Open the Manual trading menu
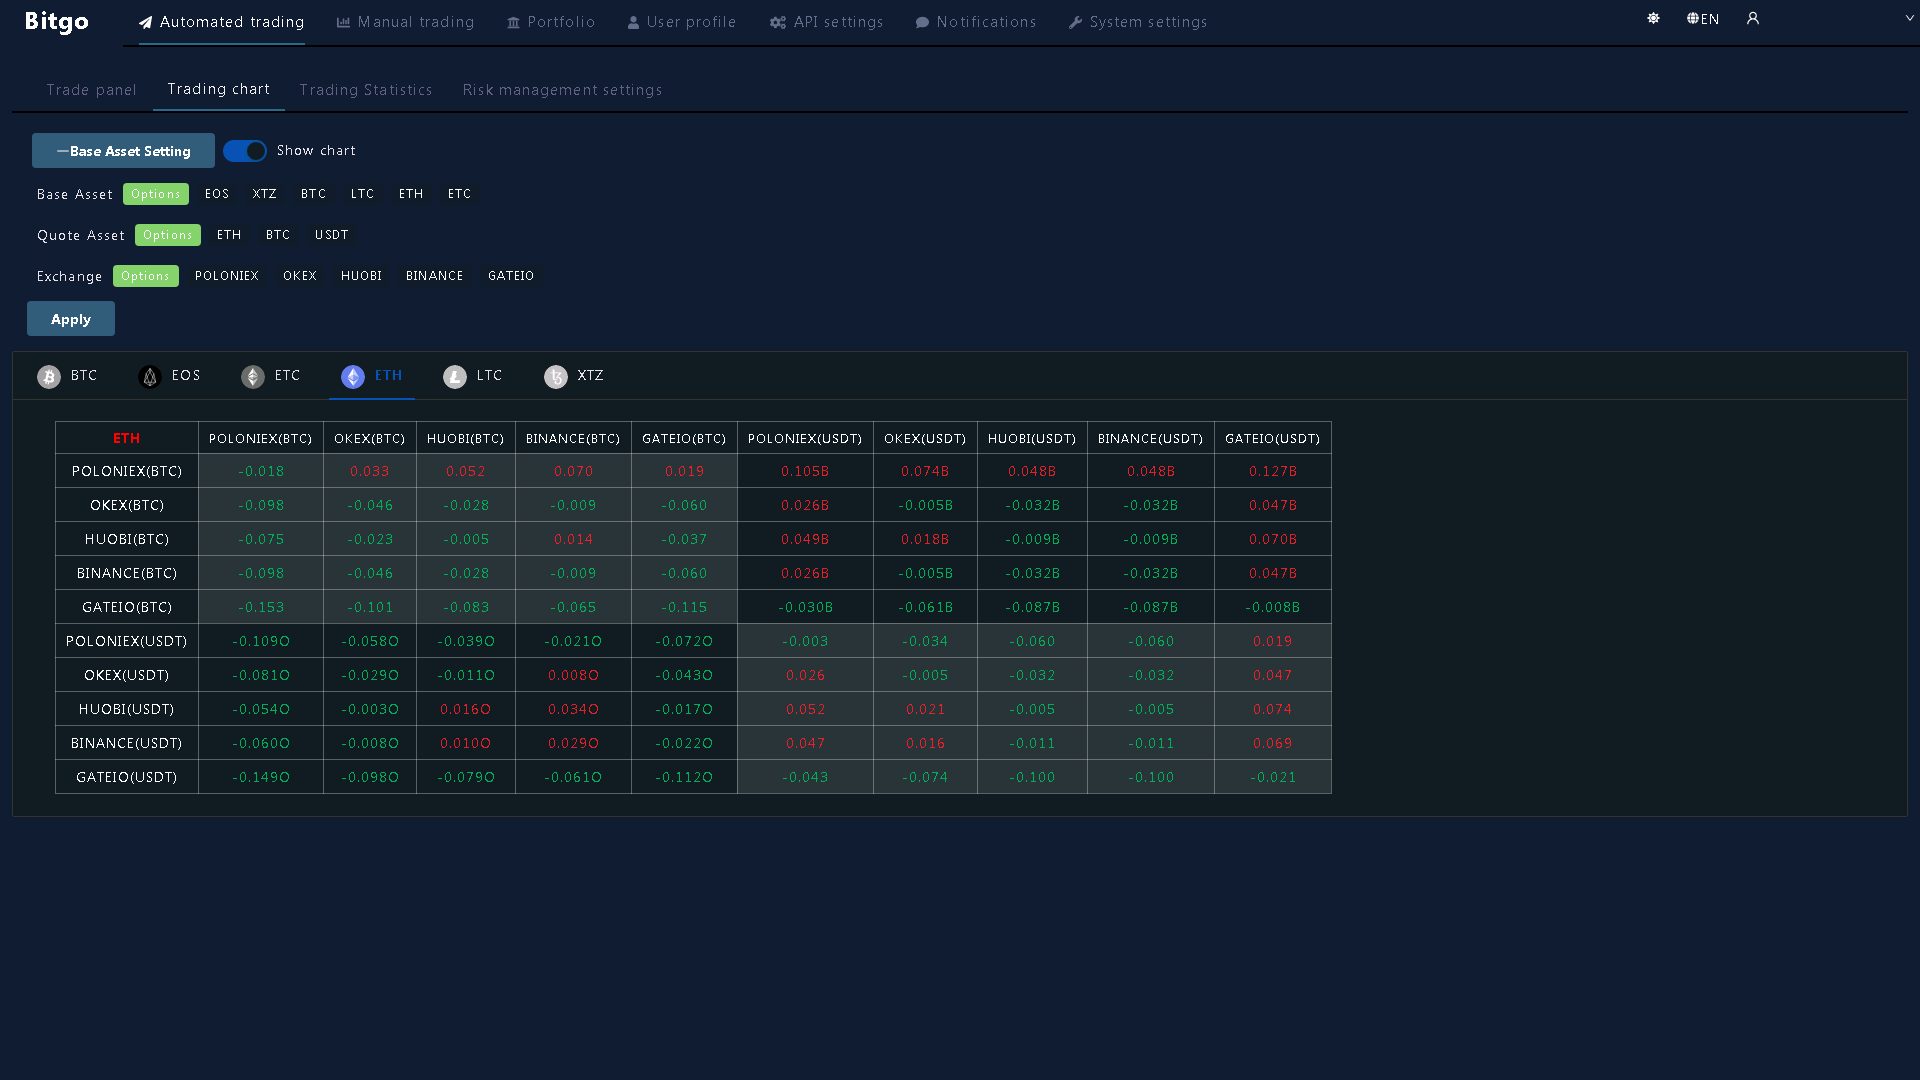The width and height of the screenshot is (1920, 1080). pos(405,22)
